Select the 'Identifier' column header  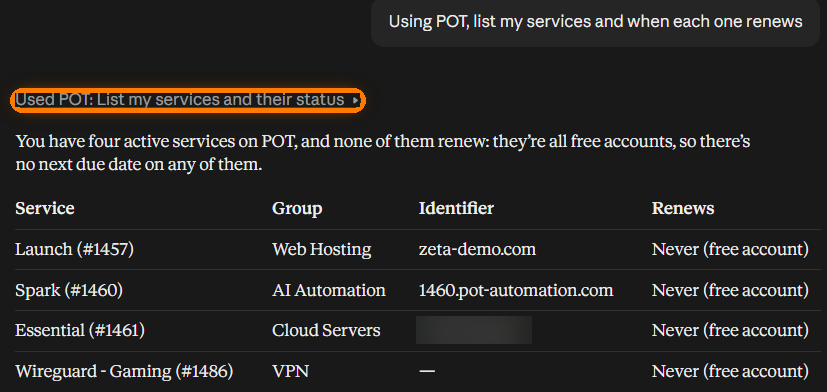(x=456, y=208)
